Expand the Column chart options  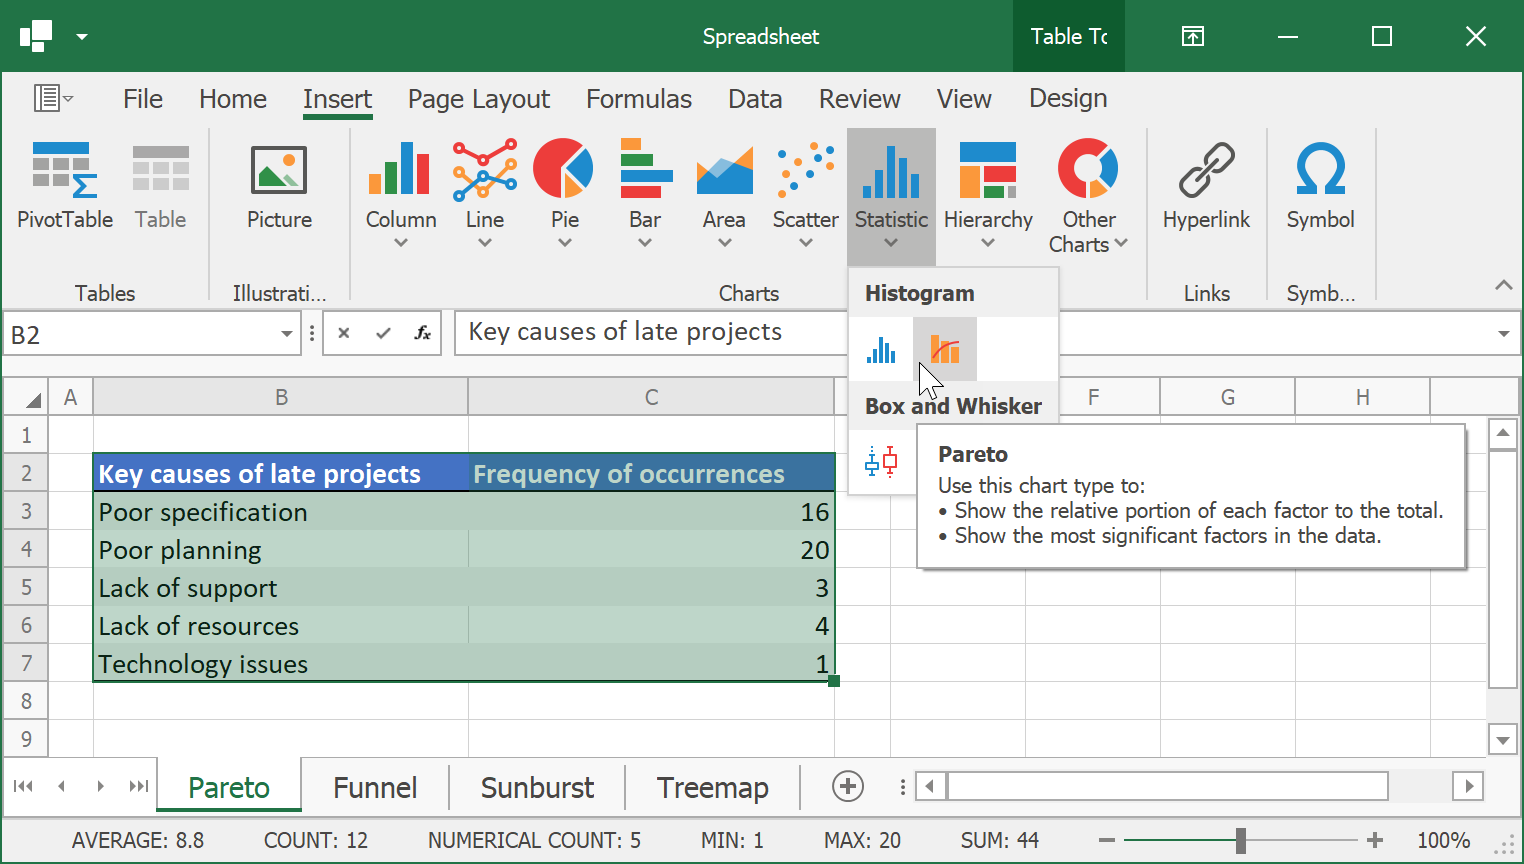(x=401, y=242)
